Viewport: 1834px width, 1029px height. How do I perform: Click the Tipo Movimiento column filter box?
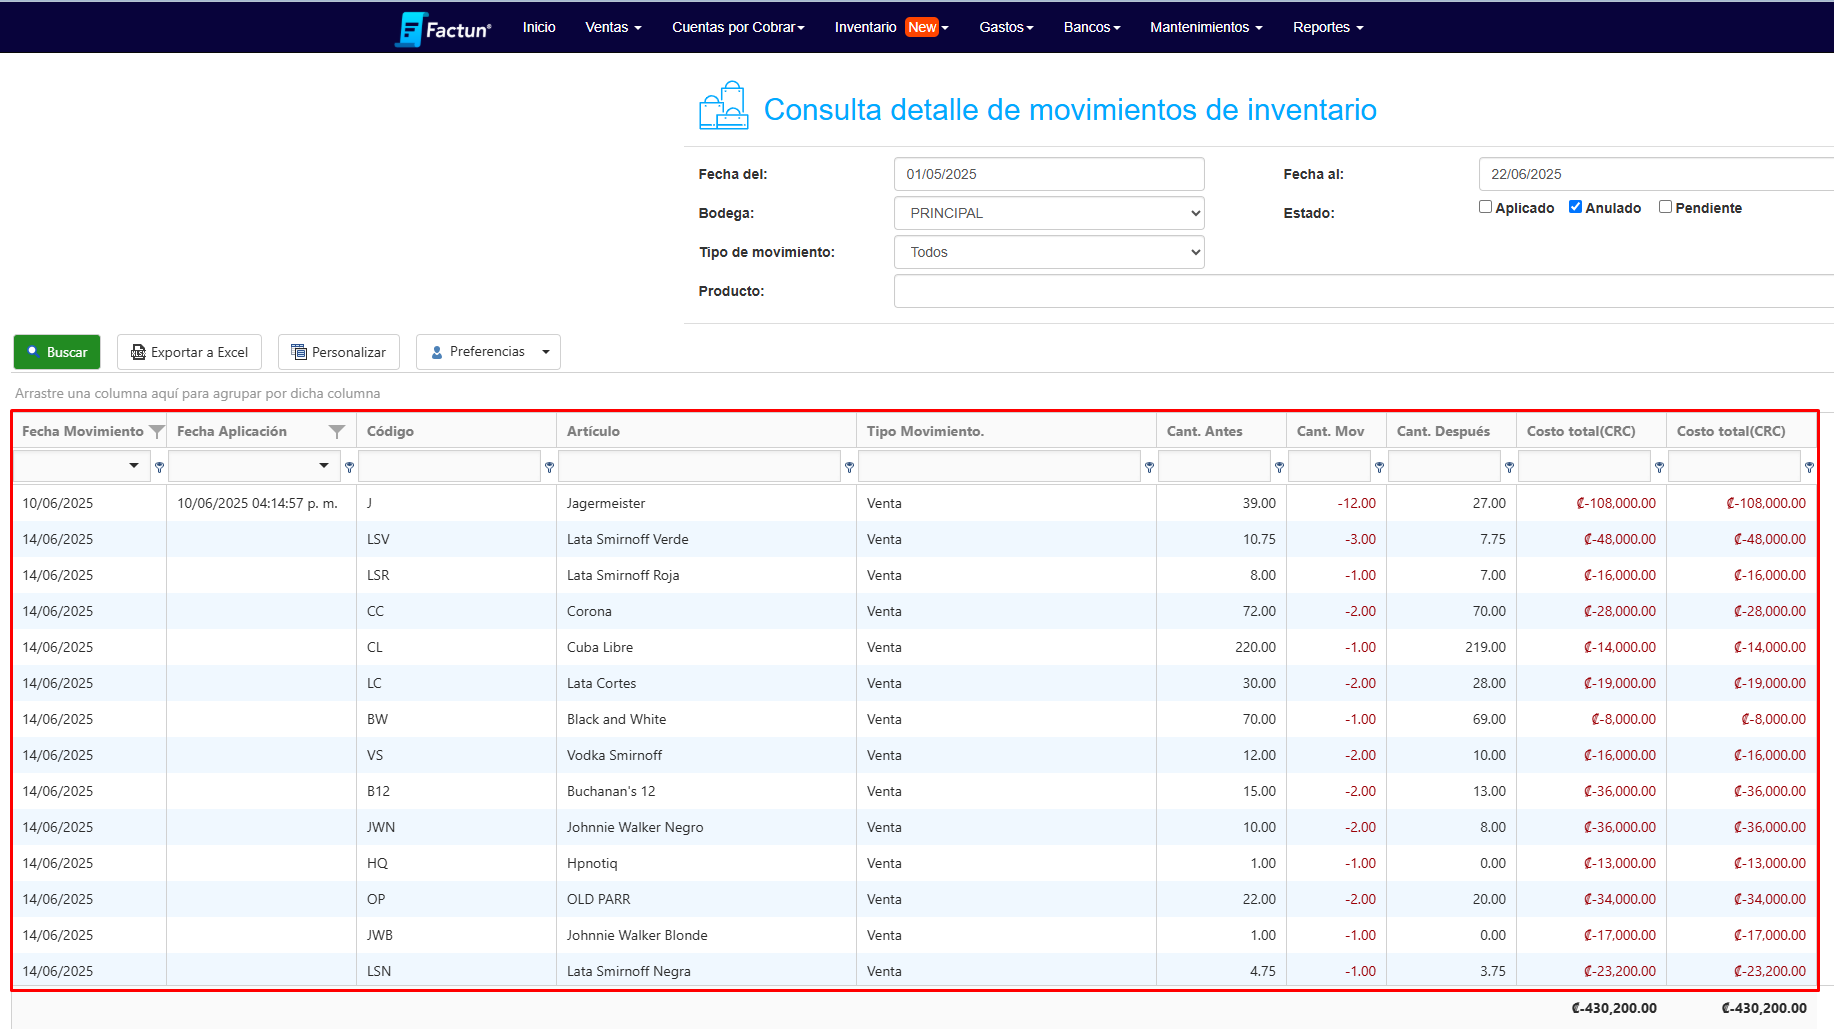point(1000,466)
